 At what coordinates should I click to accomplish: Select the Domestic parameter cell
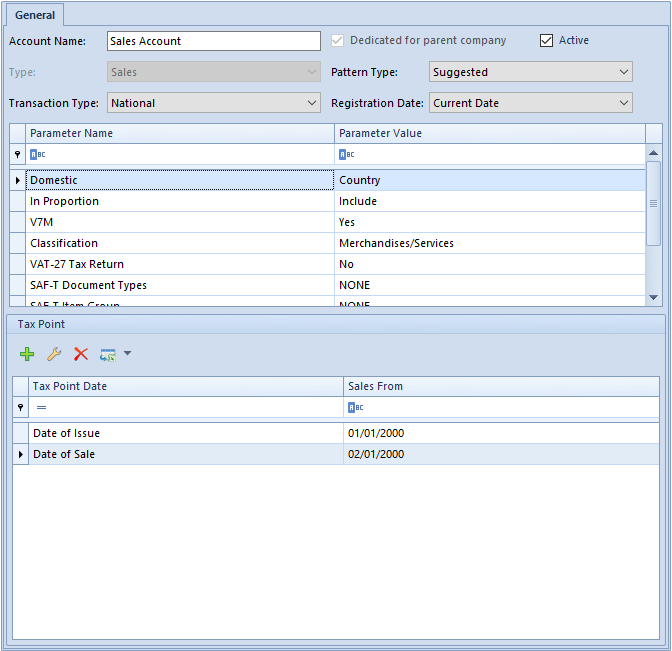180,180
